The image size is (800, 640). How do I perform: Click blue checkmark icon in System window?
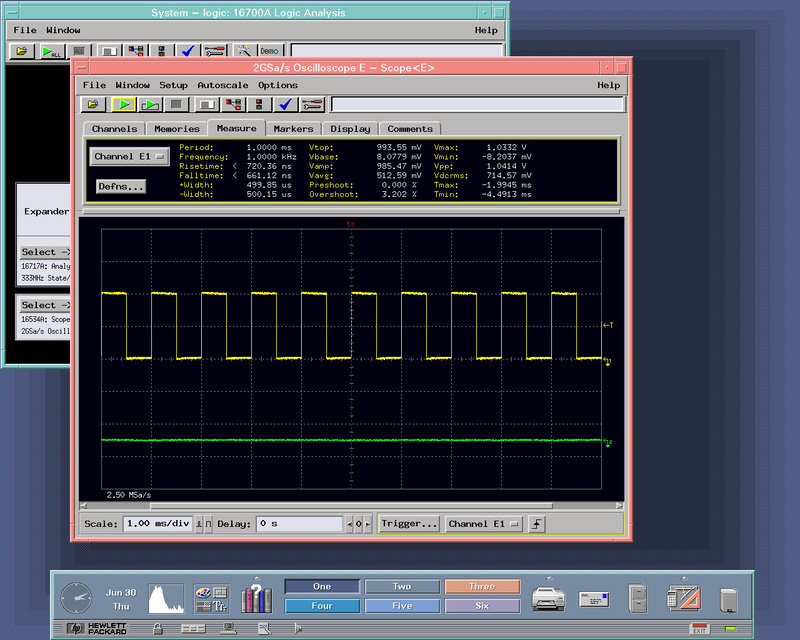pos(188,51)
